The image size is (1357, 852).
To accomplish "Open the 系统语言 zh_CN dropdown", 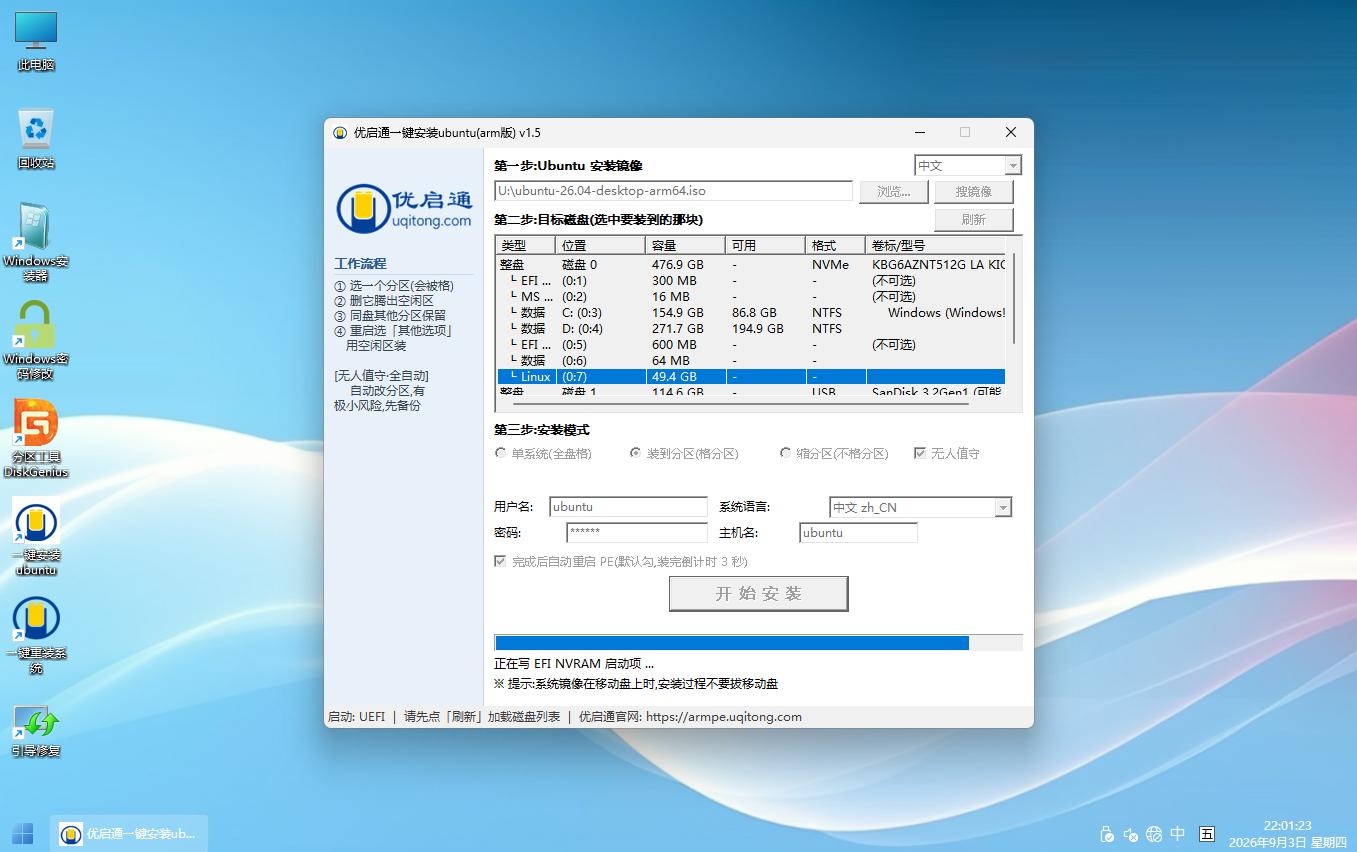I will pyautogui.click(x=920, y=507).
